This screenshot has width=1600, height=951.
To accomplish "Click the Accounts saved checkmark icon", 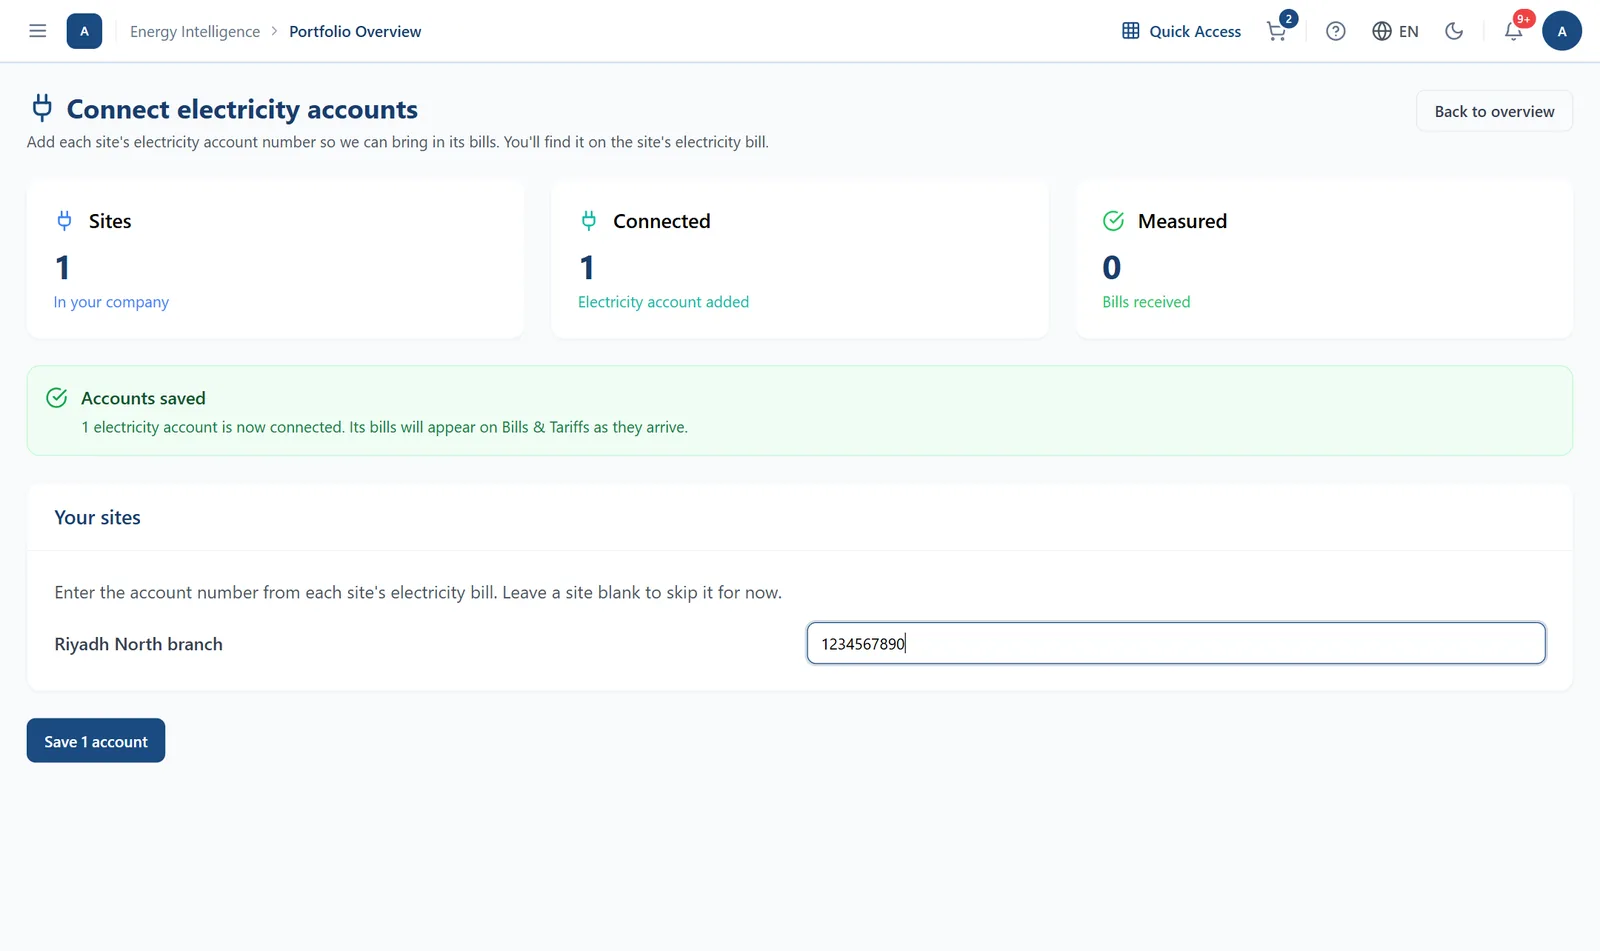I will (x=57, y=398).
